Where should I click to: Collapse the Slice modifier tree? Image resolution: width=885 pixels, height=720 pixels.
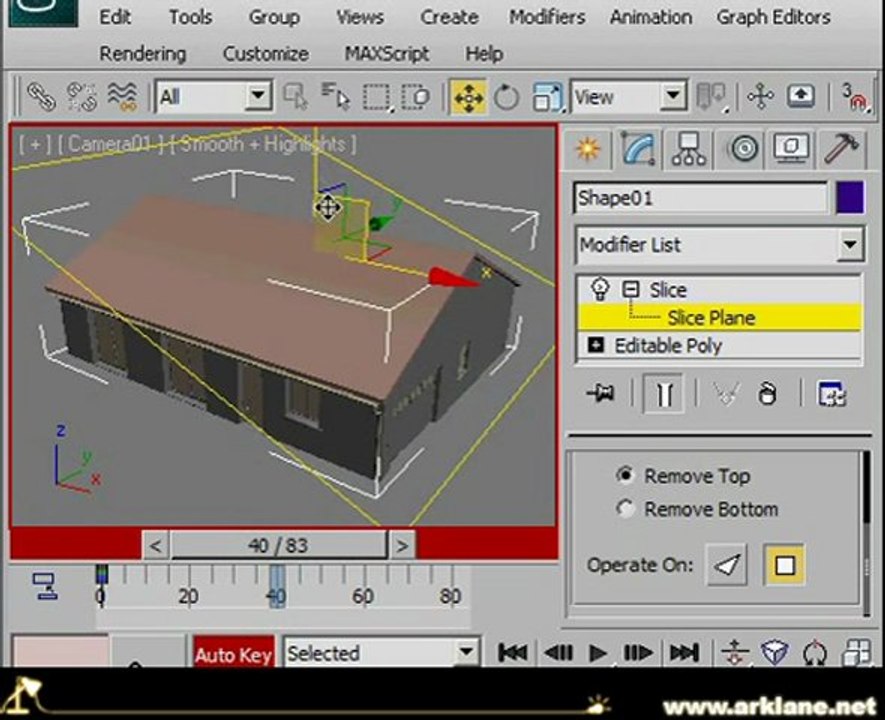(630, 289)
